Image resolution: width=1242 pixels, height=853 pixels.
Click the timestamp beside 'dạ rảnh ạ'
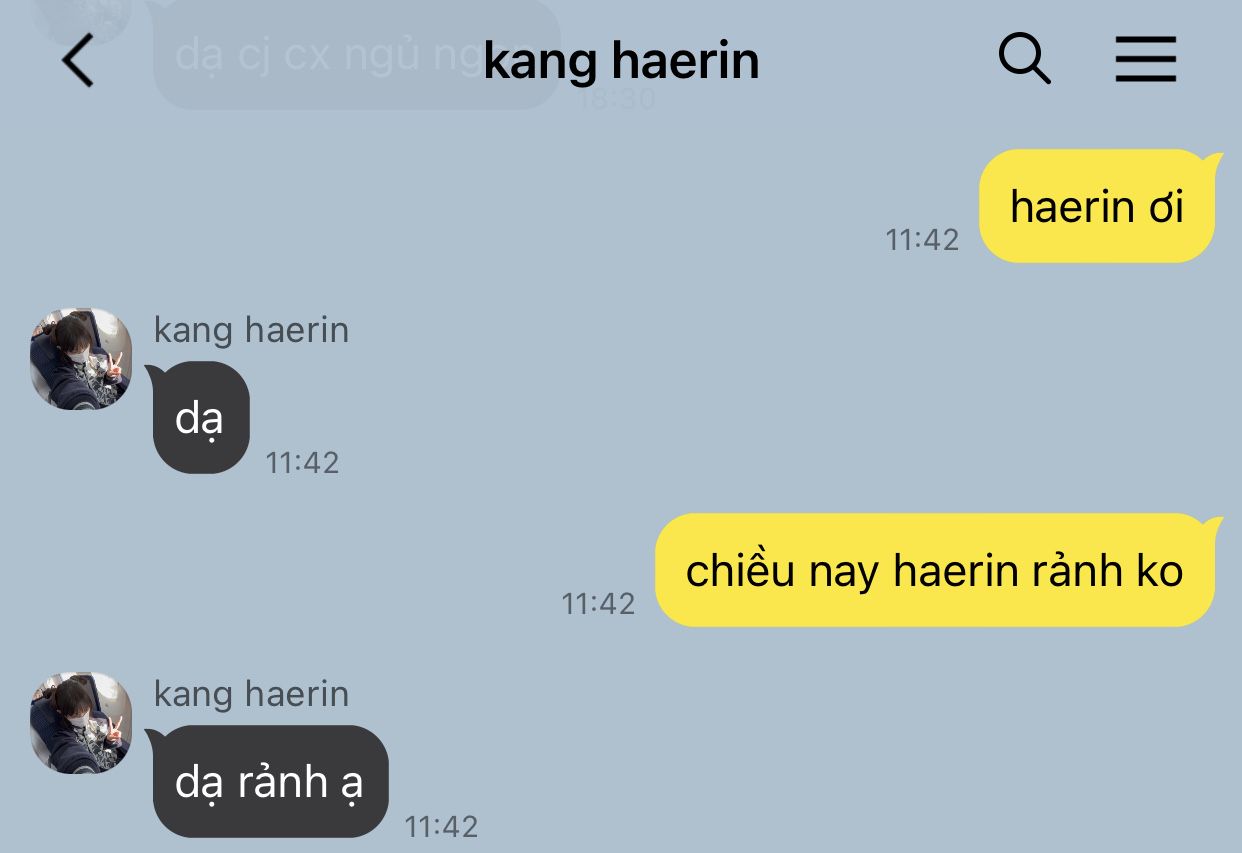pos(441,826)
